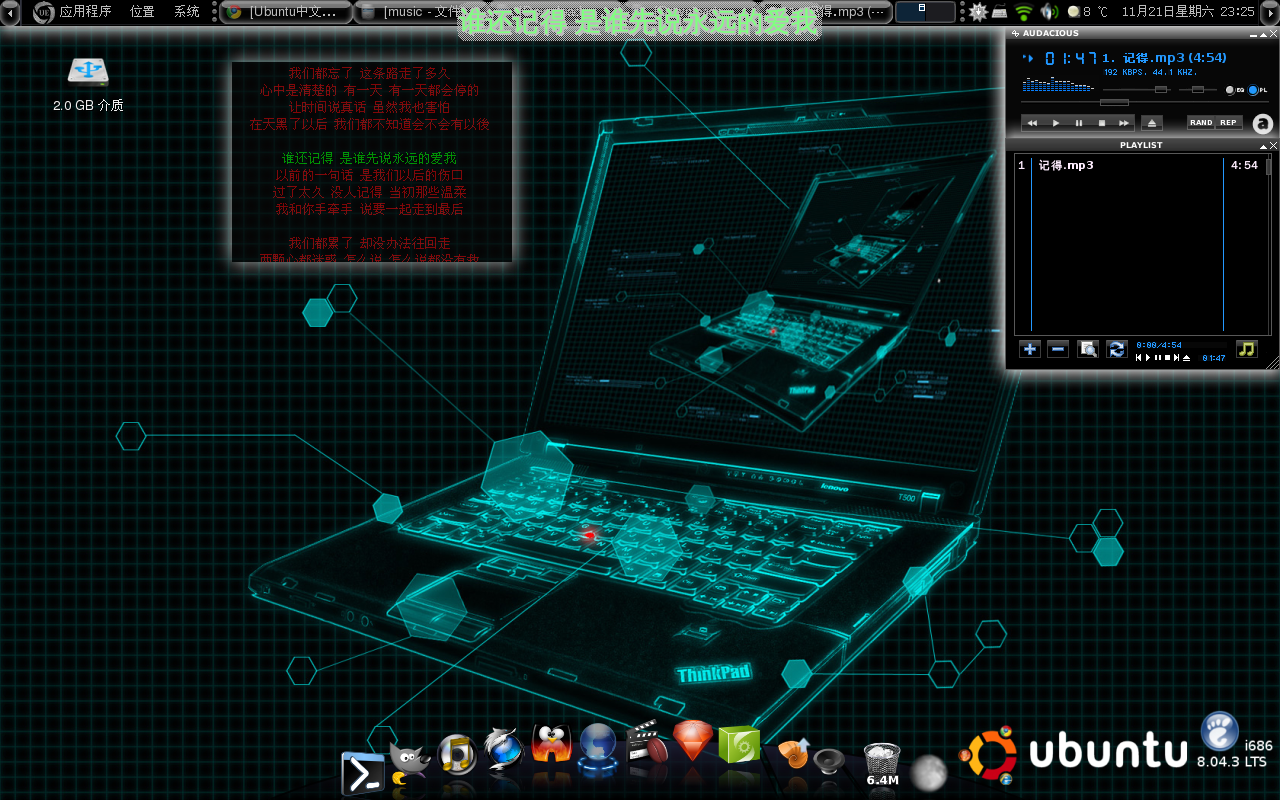Open the Audacious title bar menu icon
This screenshot has height=800, width=1280.
(x=1015, y=33)
